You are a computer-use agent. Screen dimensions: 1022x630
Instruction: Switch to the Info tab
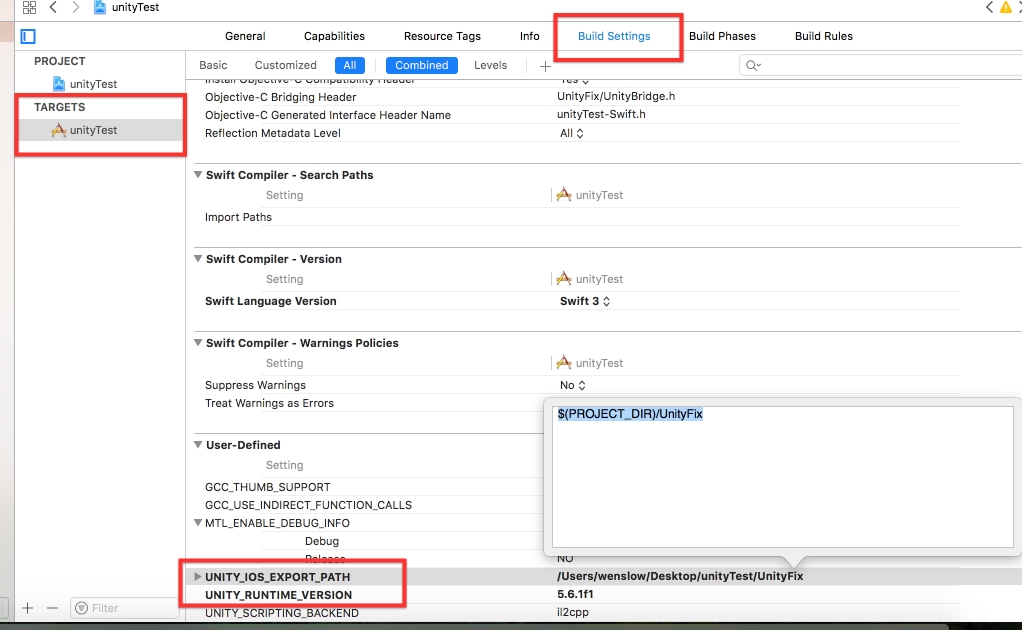530,36
